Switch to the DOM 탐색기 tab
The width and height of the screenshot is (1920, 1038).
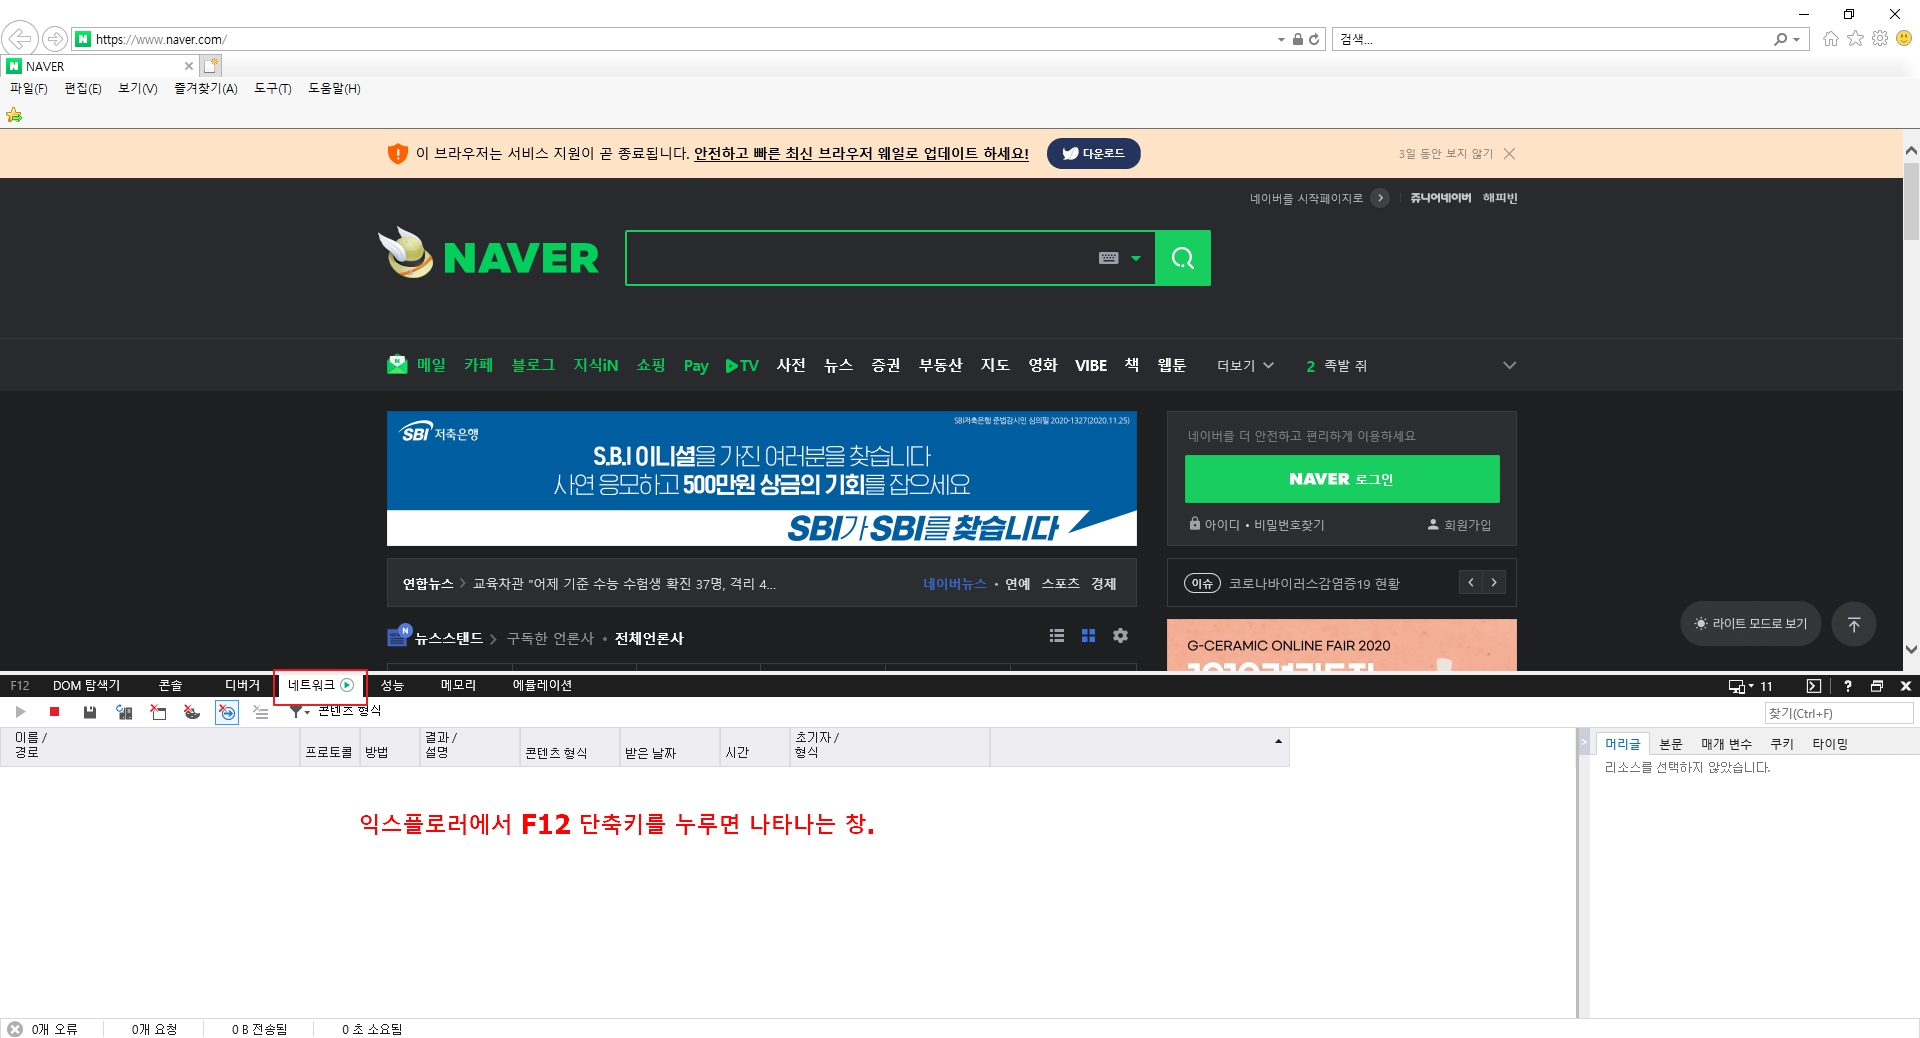pyautogui.click(x=86, y=686)
